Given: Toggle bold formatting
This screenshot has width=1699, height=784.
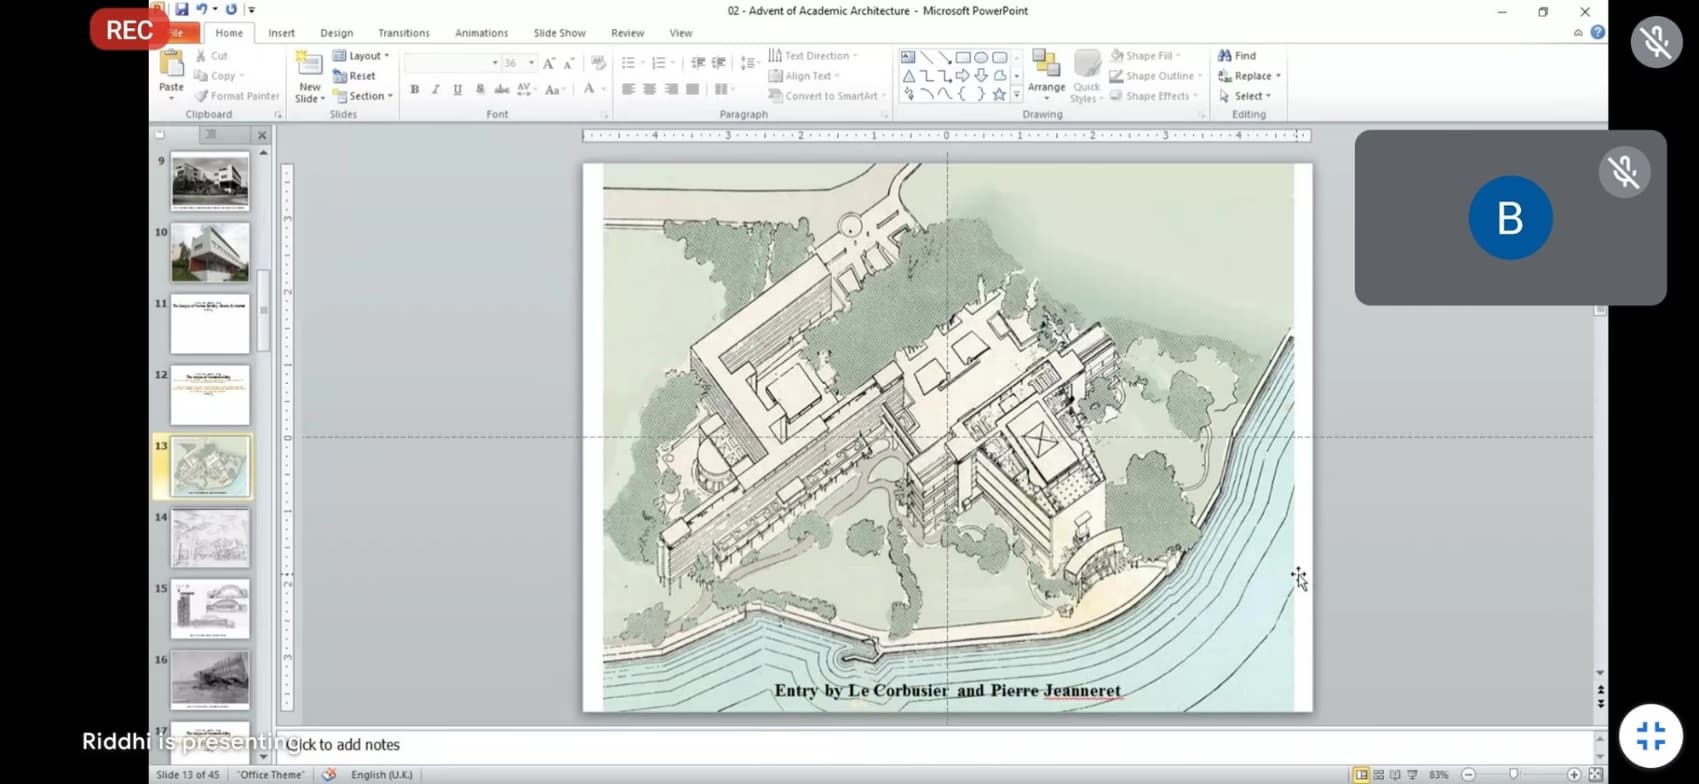Looking at the screenshot, I should click(414, 90).
